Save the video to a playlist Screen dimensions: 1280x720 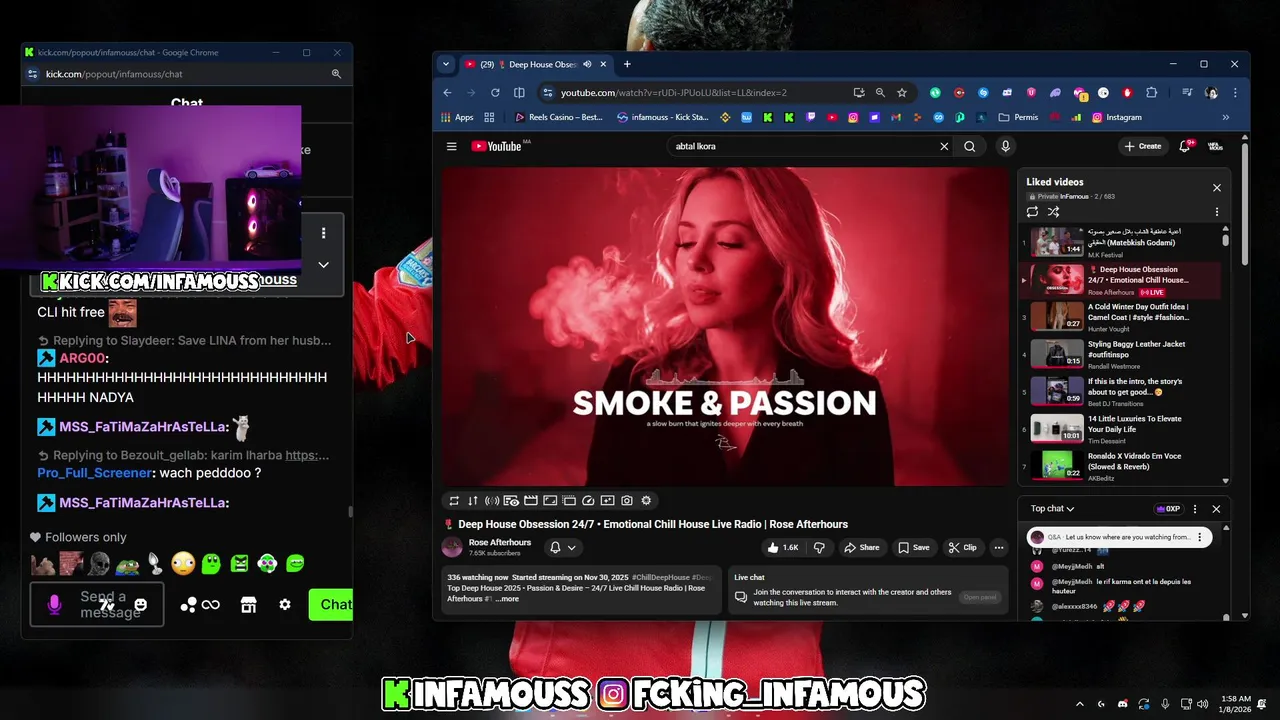[x=913, y=547]
